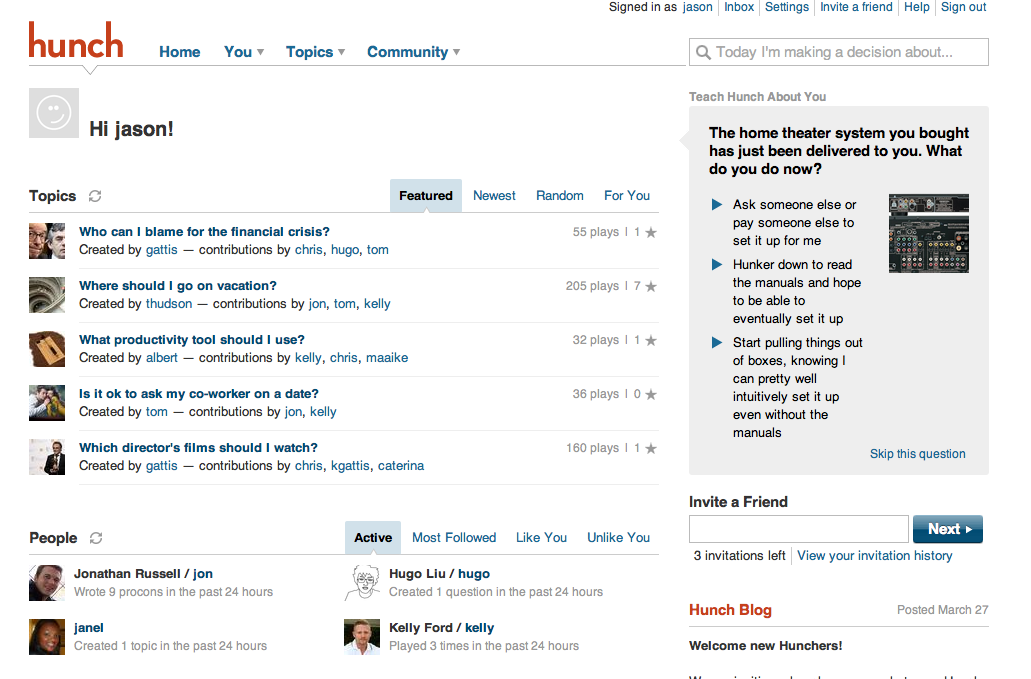This screenshot has width=1031, height=679.
Task: Click the Skip this question link
Action: (918, 454)
